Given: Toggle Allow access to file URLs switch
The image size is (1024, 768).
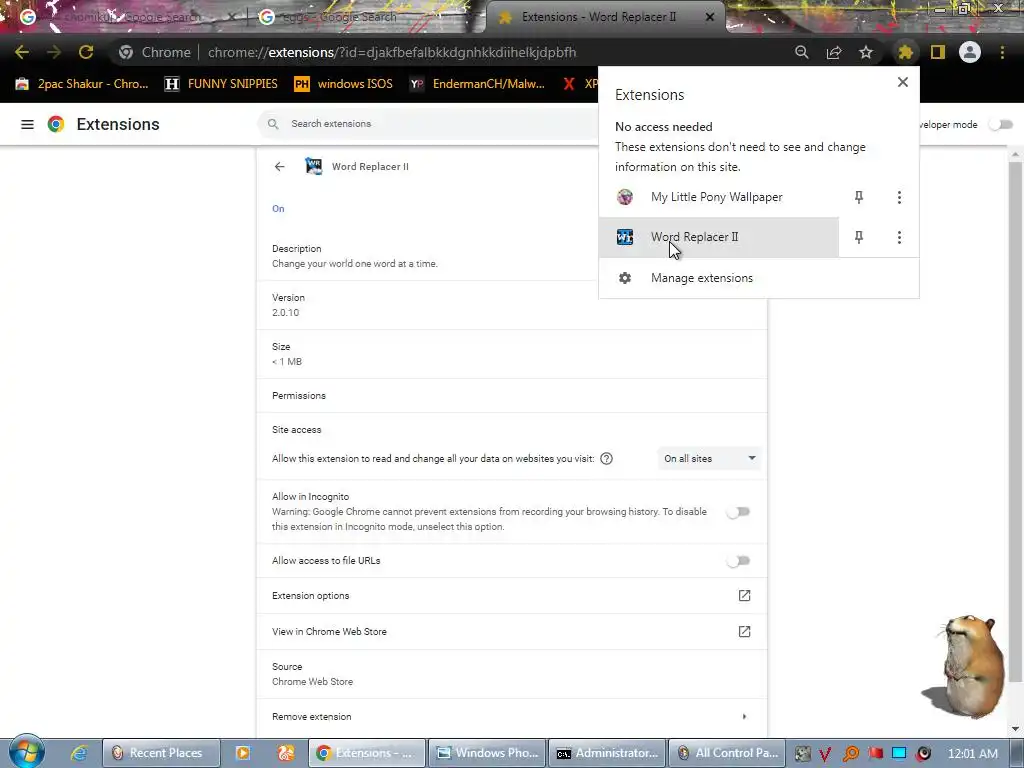Looking at the screenshot, I should point(739,561).
